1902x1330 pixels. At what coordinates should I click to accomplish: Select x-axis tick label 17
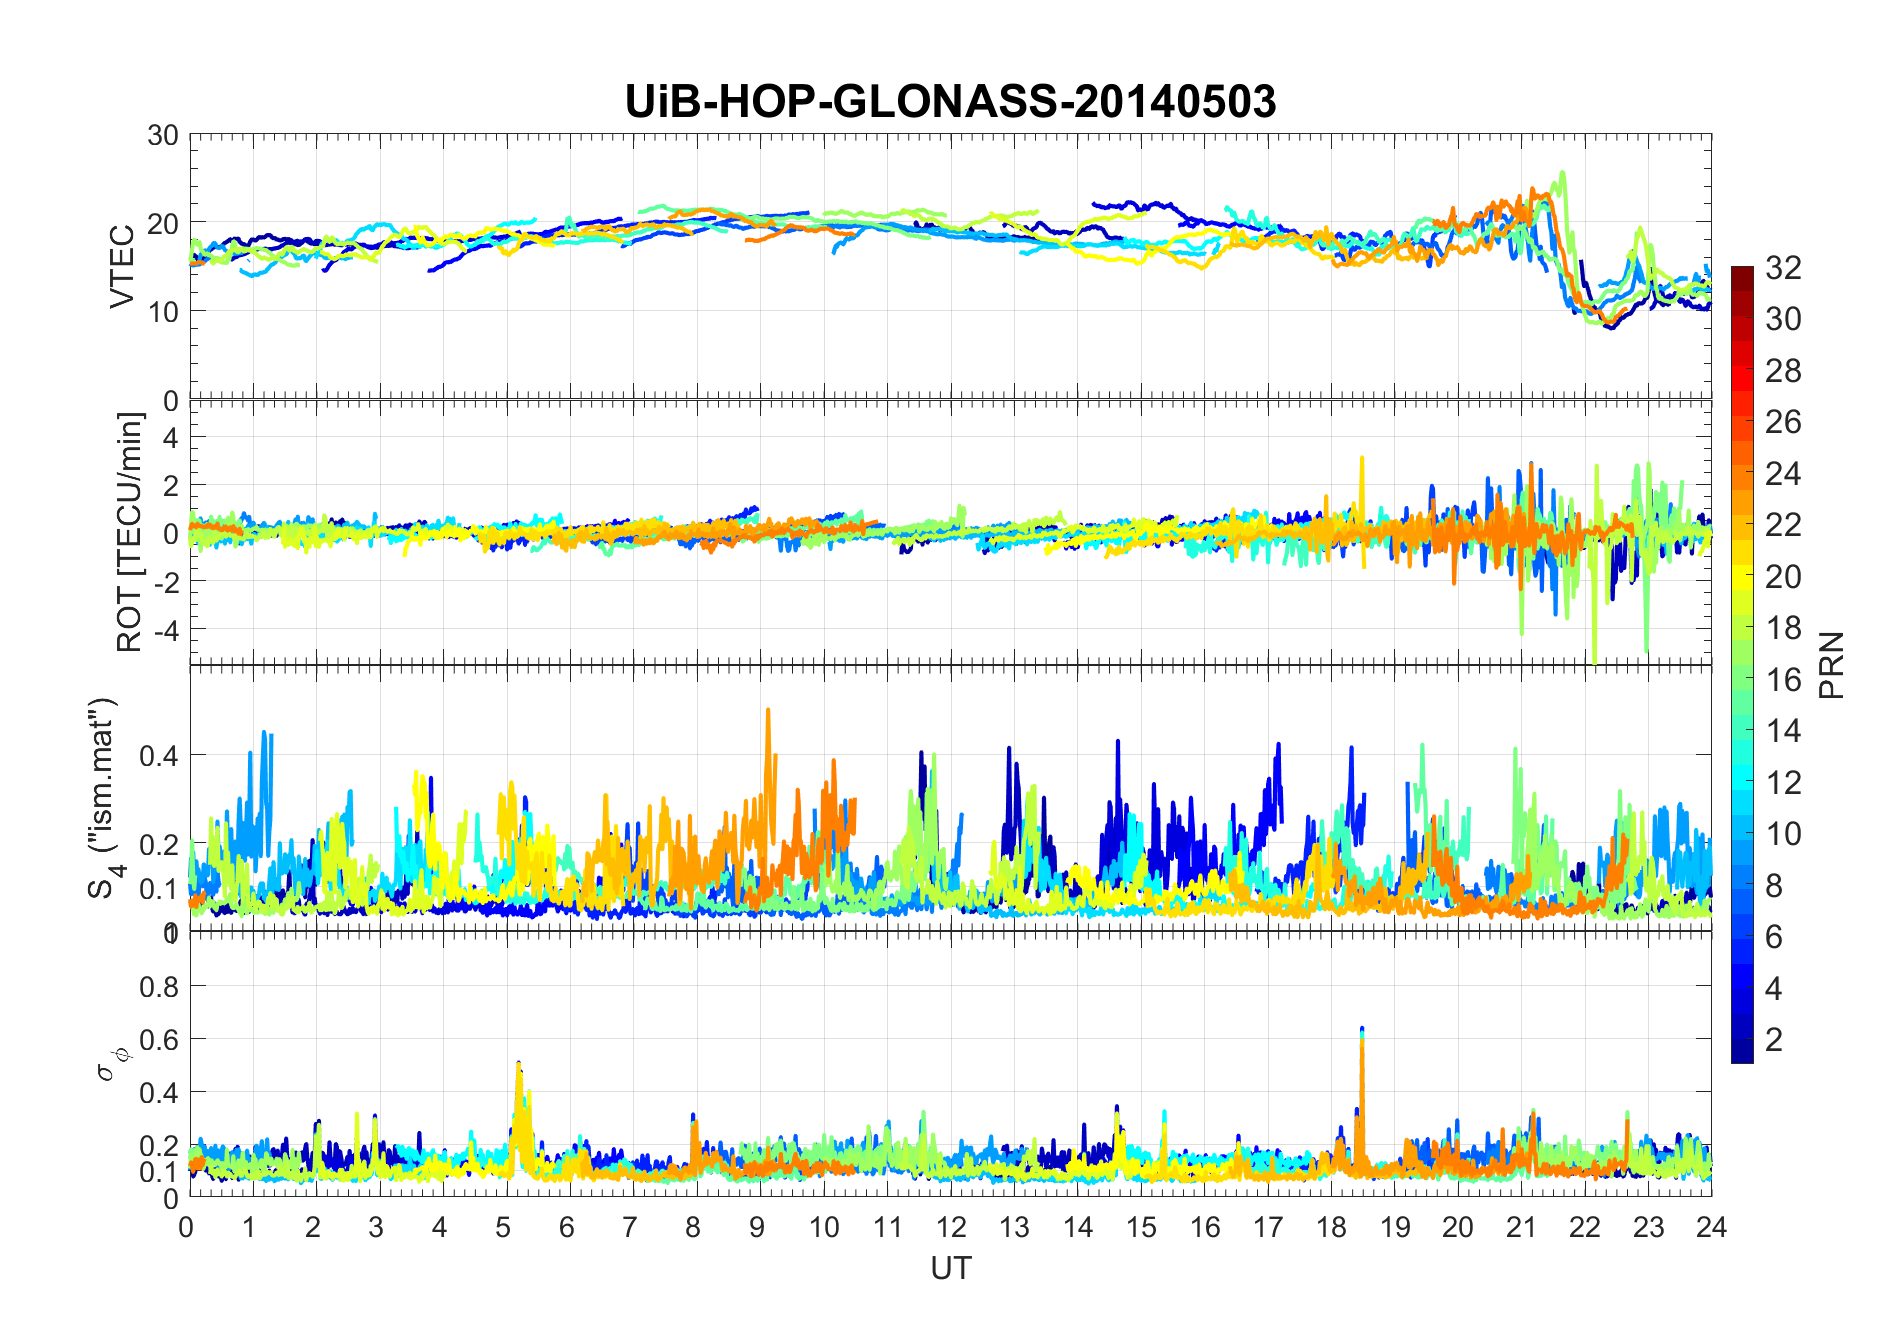1267,1226
